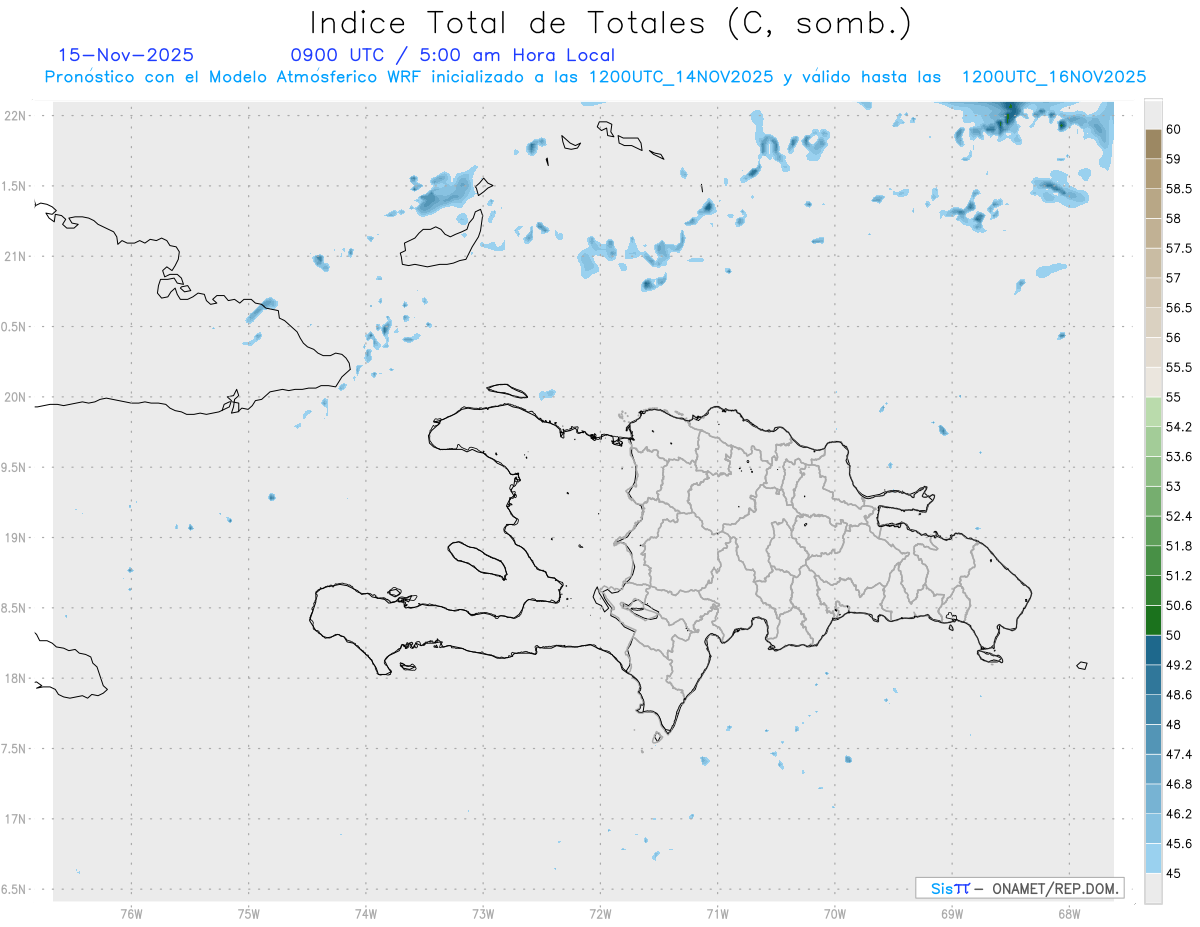
Task: Click the colorbar value '54.2'
Action: click(x=1178, y=427)
